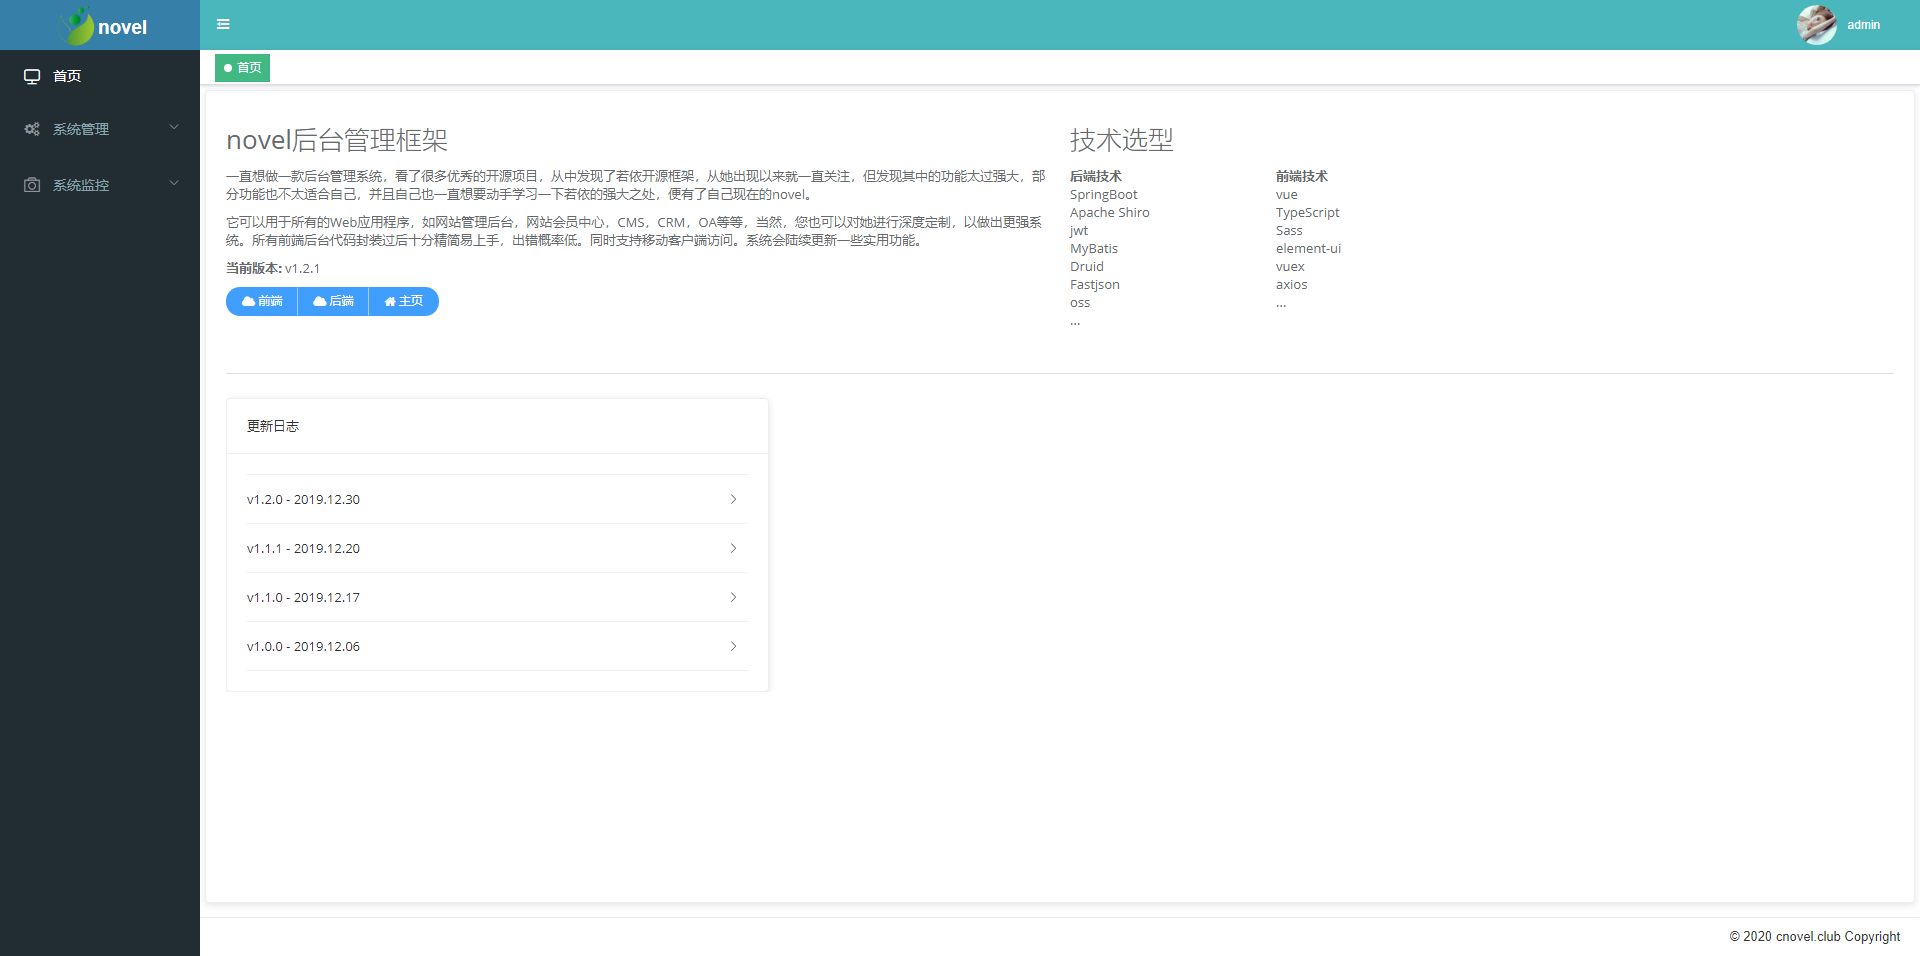Open the admin username dropdown
The height and width of the screenshot is (956, 1920).
pos(1863,25)
